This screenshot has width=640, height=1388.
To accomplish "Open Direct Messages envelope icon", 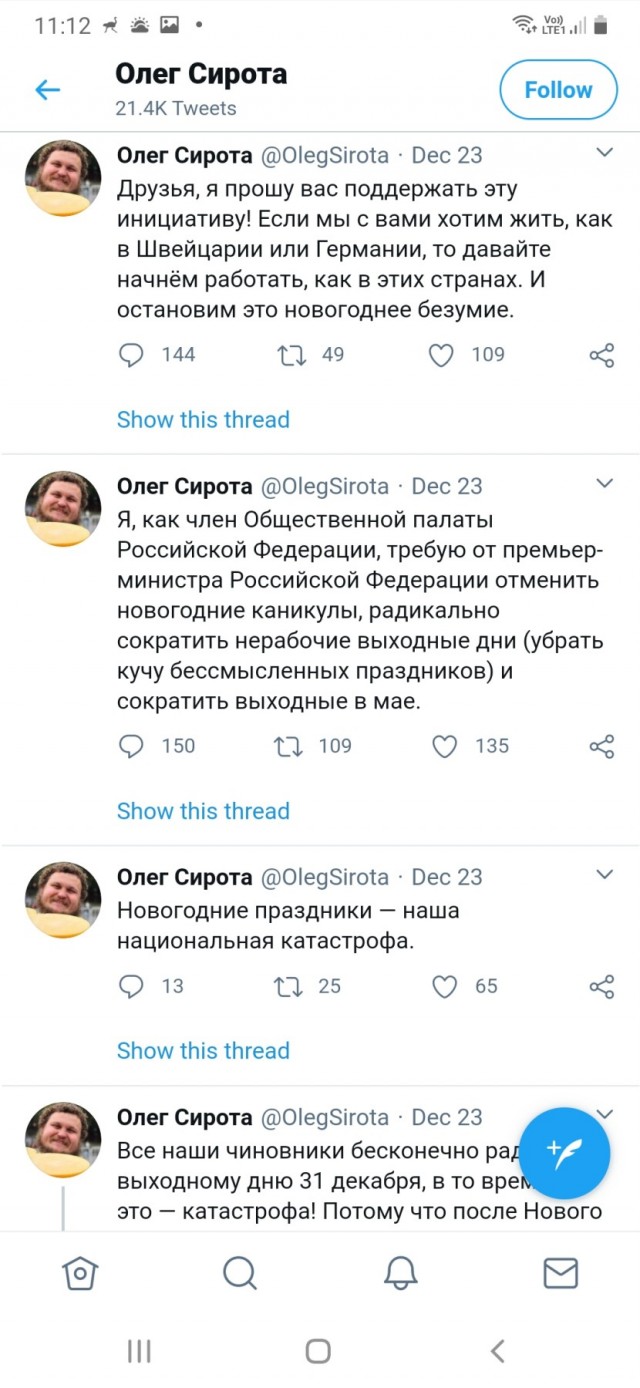I will [560, 1273].
